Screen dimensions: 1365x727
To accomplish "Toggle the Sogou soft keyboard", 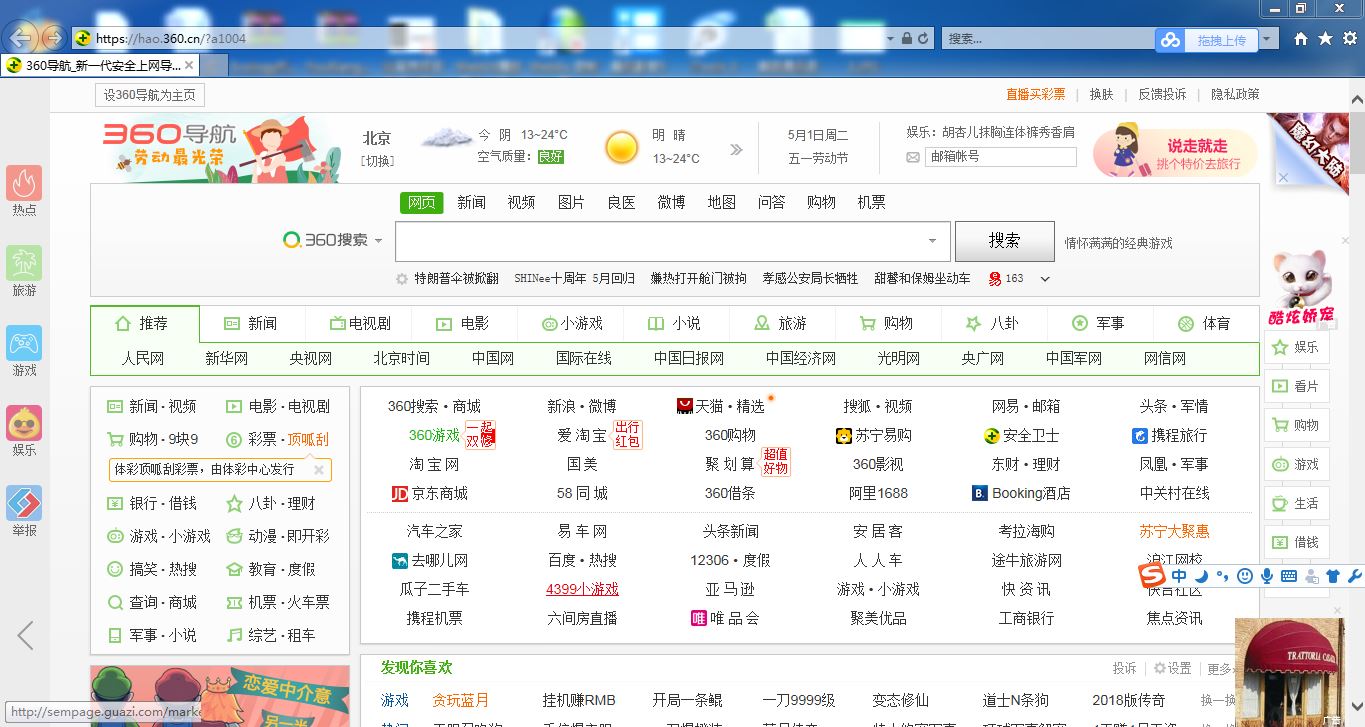I will [x=1290, y=577].
